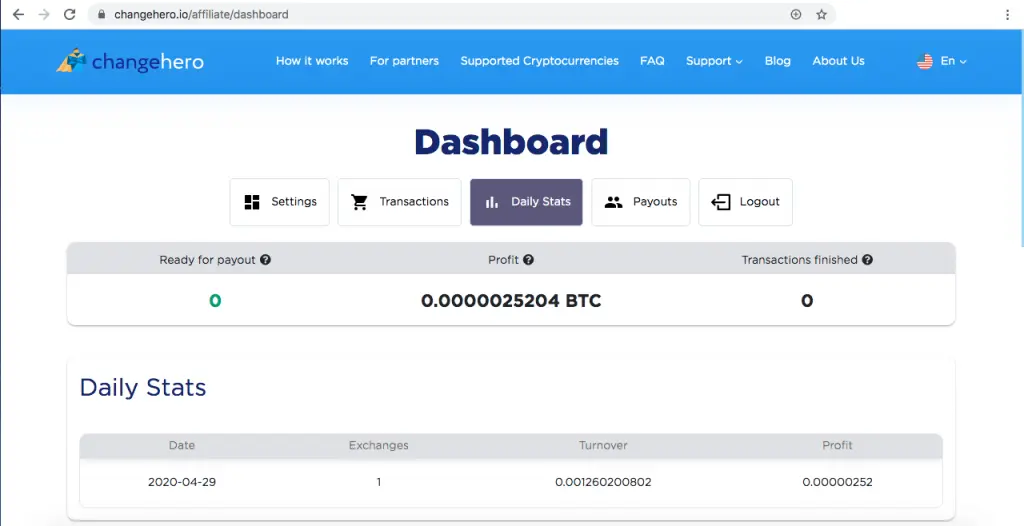
Task: Click the Exchanges cell showing 1
Action: (379, 482)
